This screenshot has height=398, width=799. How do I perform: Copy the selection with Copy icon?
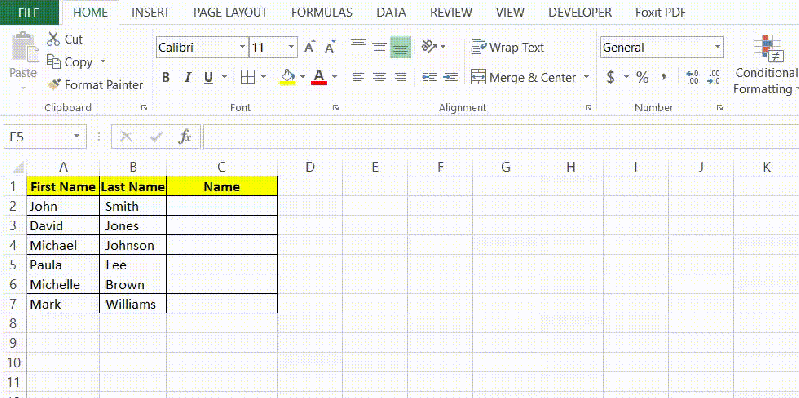[x=54, y=62]
